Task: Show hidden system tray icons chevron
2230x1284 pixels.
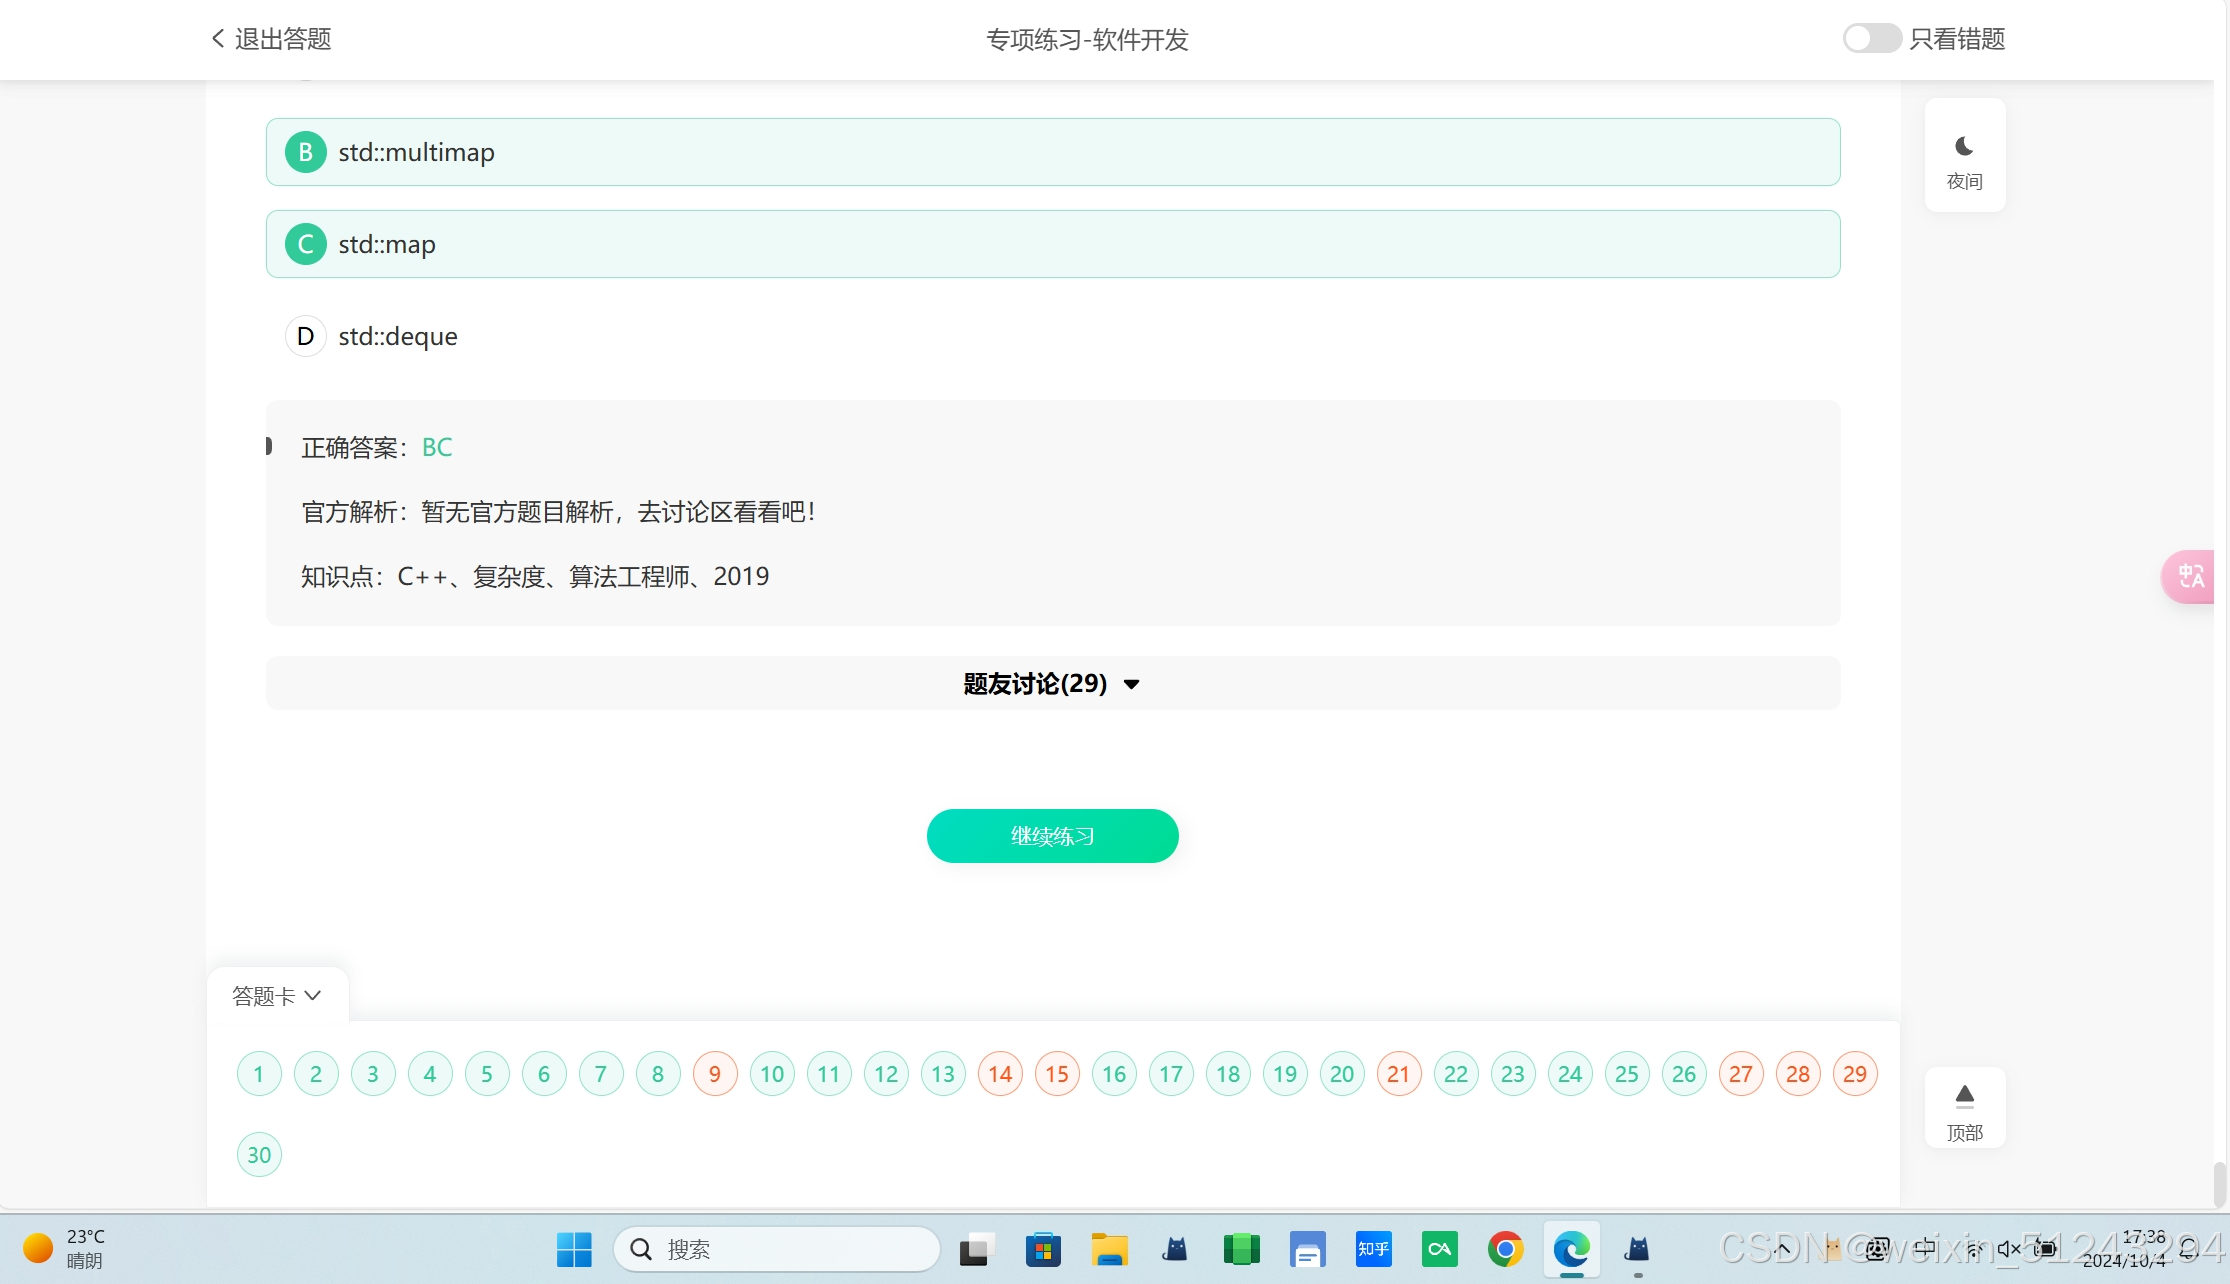Action: point(1783,1249)
